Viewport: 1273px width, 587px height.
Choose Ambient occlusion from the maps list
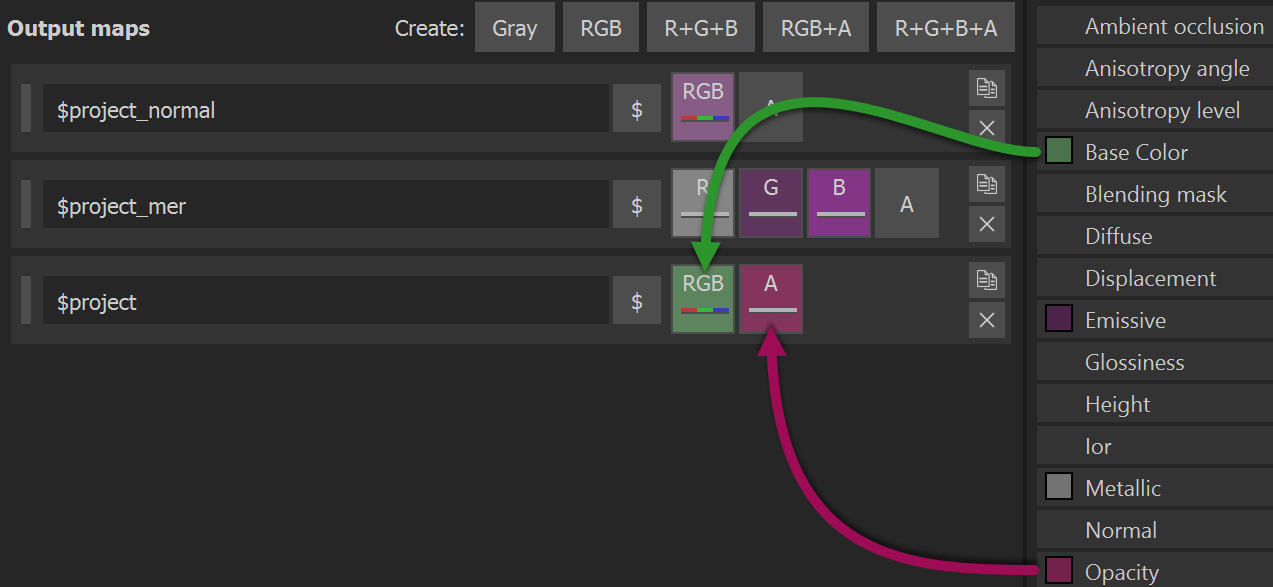1174,27
